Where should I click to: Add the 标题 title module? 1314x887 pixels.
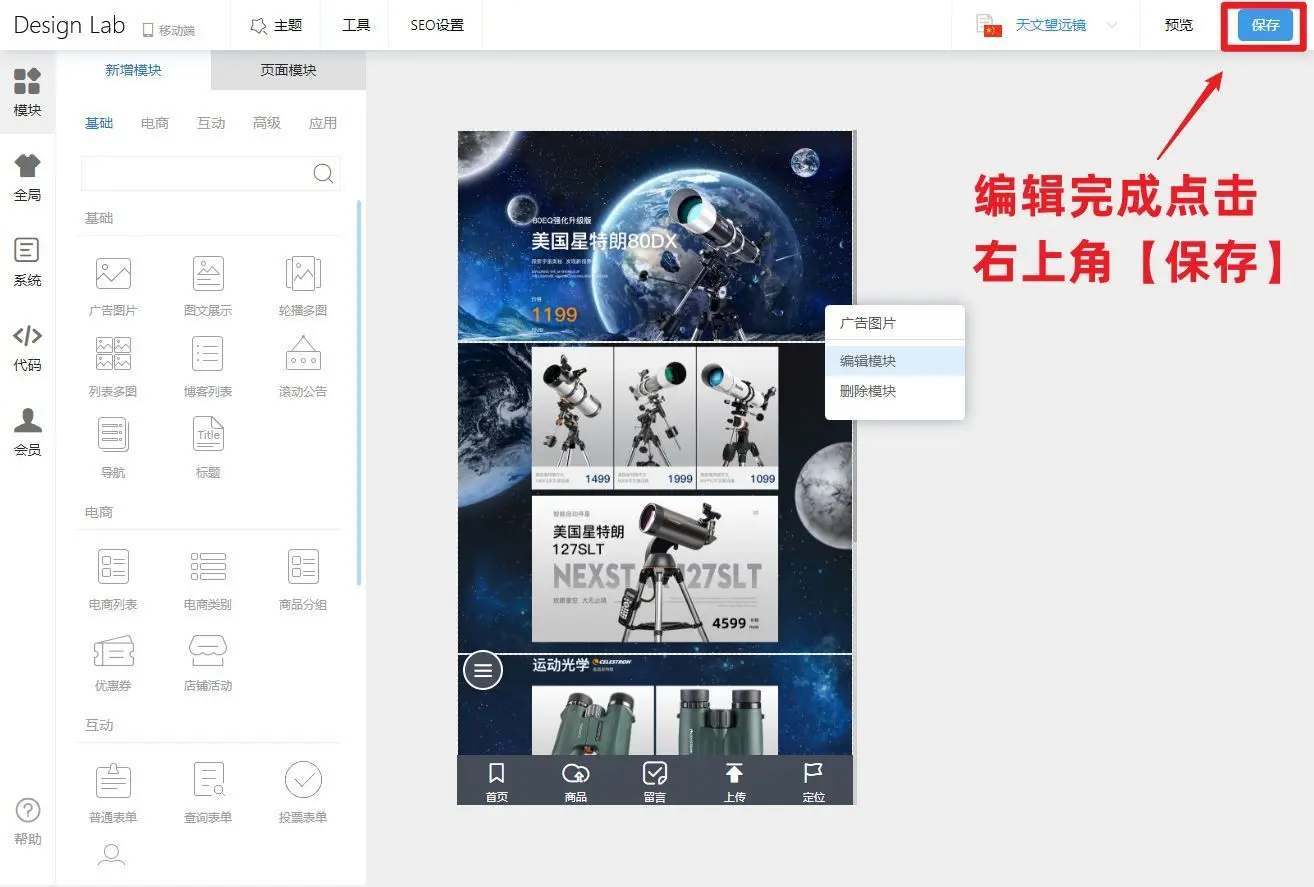tap(208, 448)
